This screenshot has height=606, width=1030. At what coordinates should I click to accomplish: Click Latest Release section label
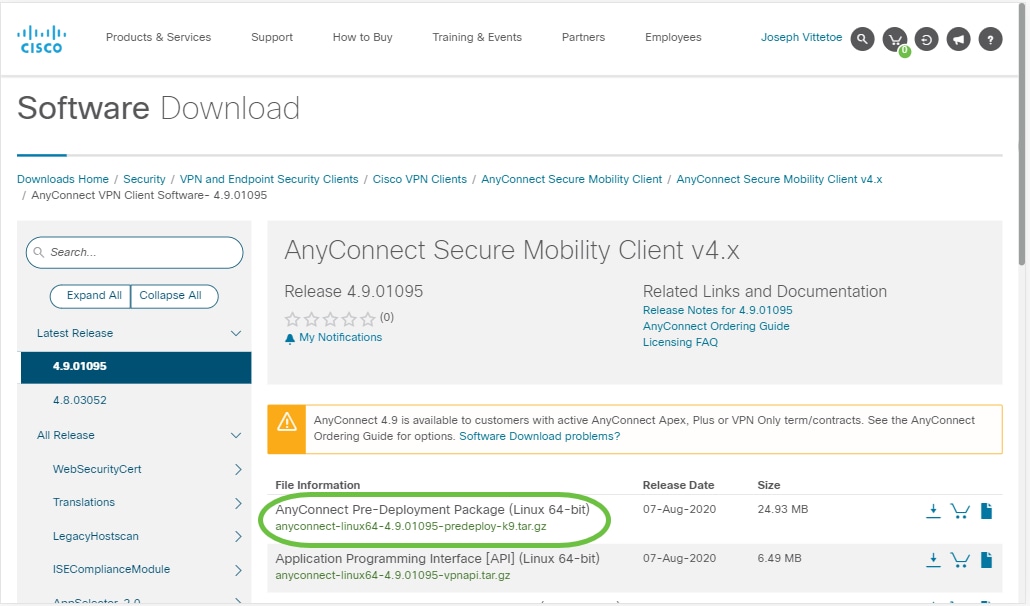pyautogui.click(x=75, y=334)
